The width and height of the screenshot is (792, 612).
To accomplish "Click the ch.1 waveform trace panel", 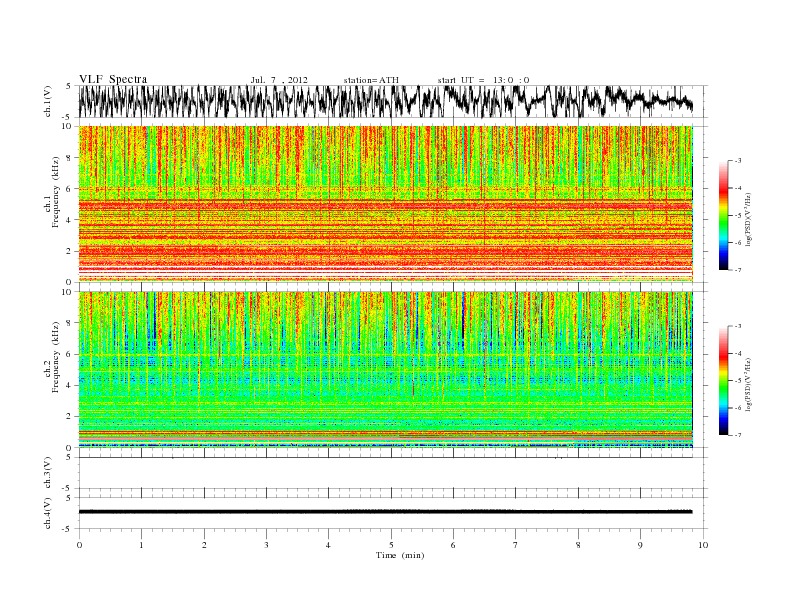I will pyautogui.click(x=392, y=101).
